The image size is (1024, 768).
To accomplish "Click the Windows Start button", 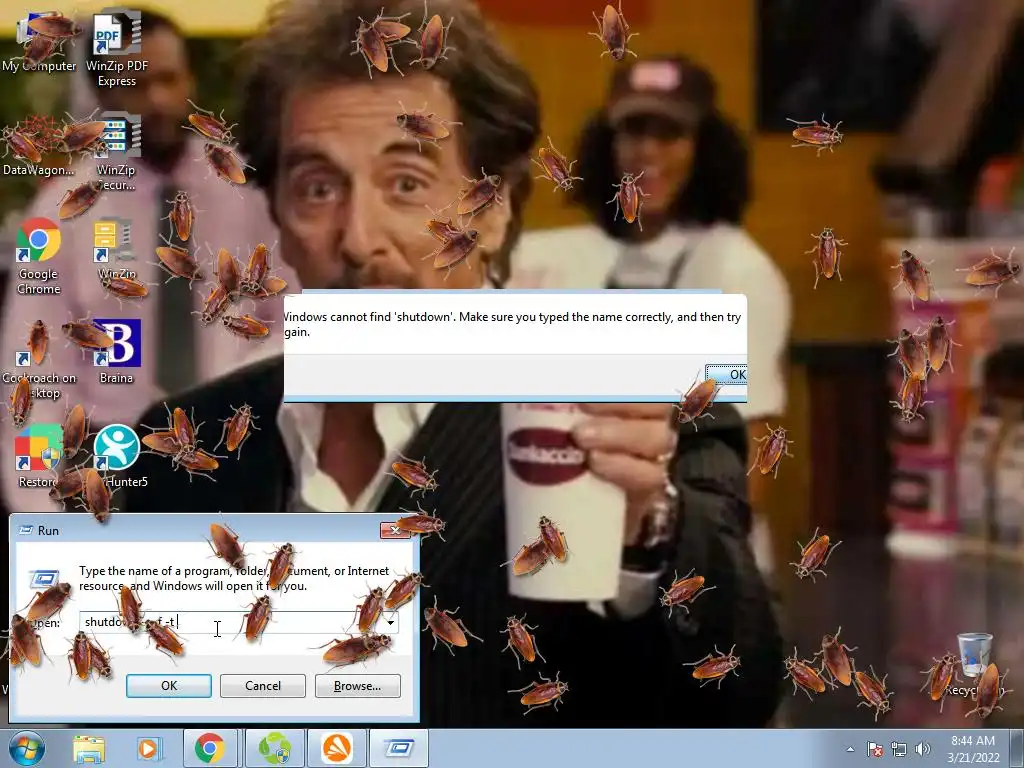I will pyautogui.click(x=27, y=748).
